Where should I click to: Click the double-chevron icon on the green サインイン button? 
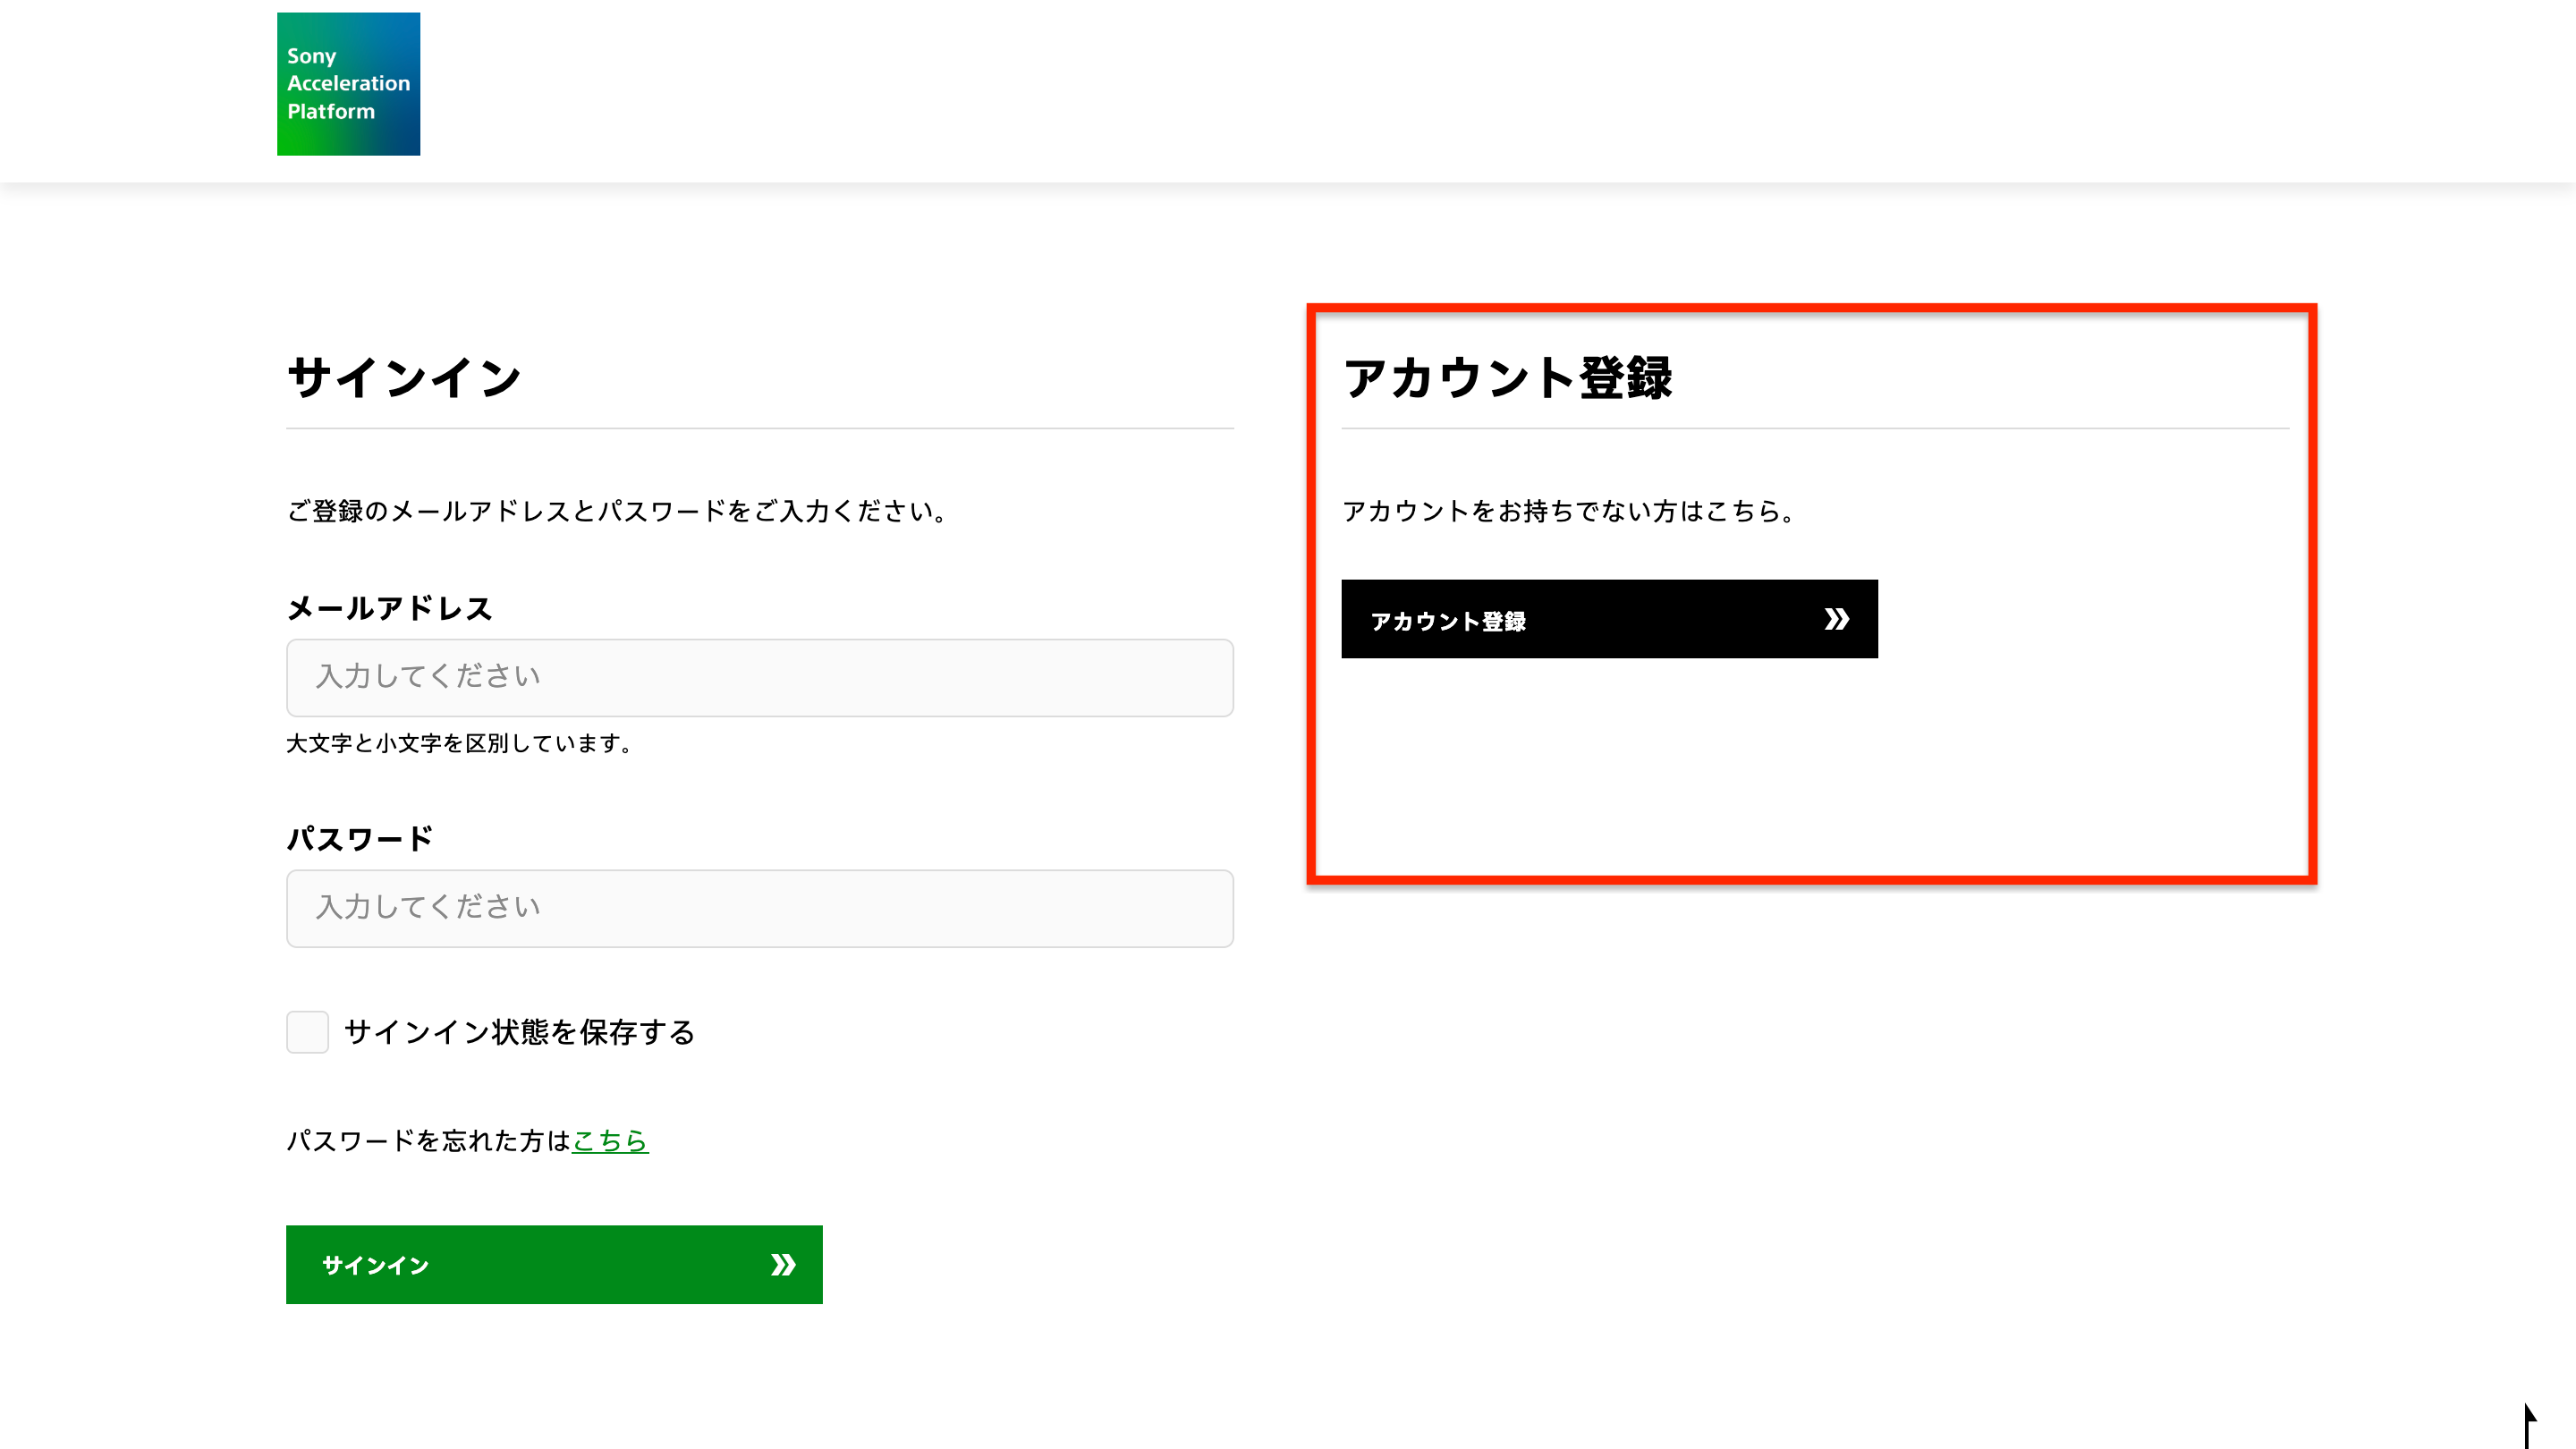[x=783, y=1265]
